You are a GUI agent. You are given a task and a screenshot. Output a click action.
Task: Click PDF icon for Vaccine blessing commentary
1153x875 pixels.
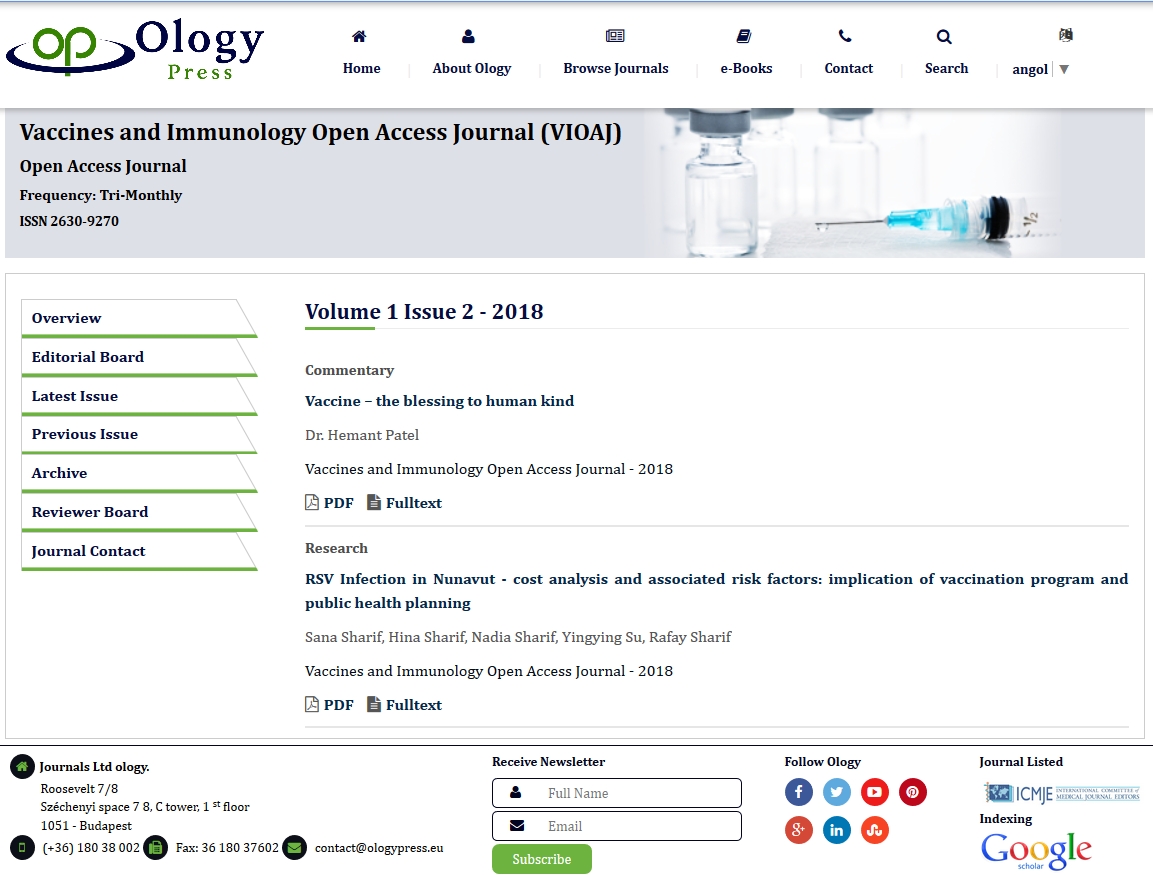312,502
